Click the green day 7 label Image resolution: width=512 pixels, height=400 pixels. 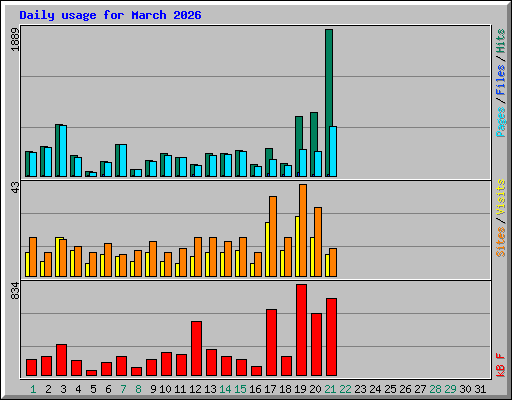pos(123,389)
